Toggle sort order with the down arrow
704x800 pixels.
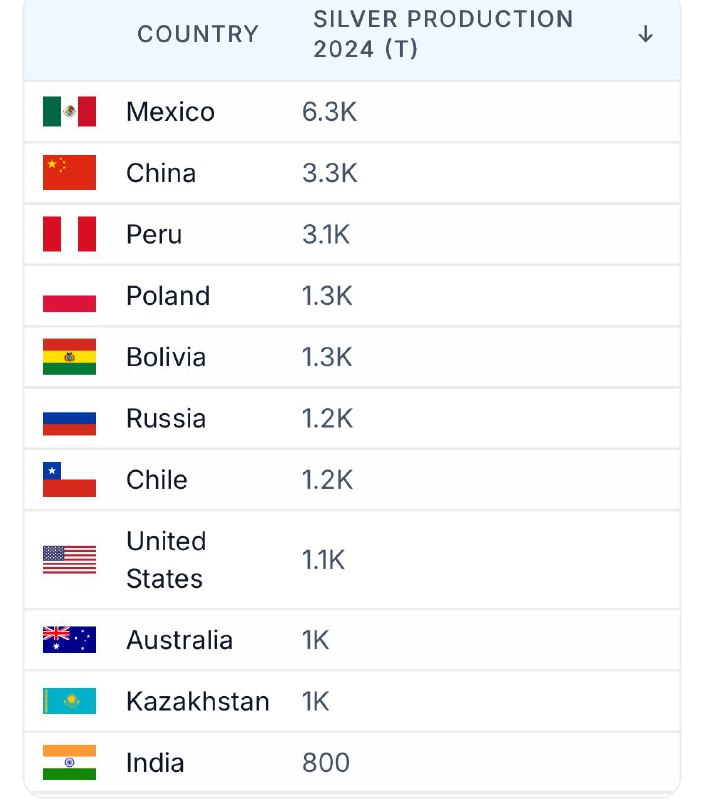pos(645,34)
